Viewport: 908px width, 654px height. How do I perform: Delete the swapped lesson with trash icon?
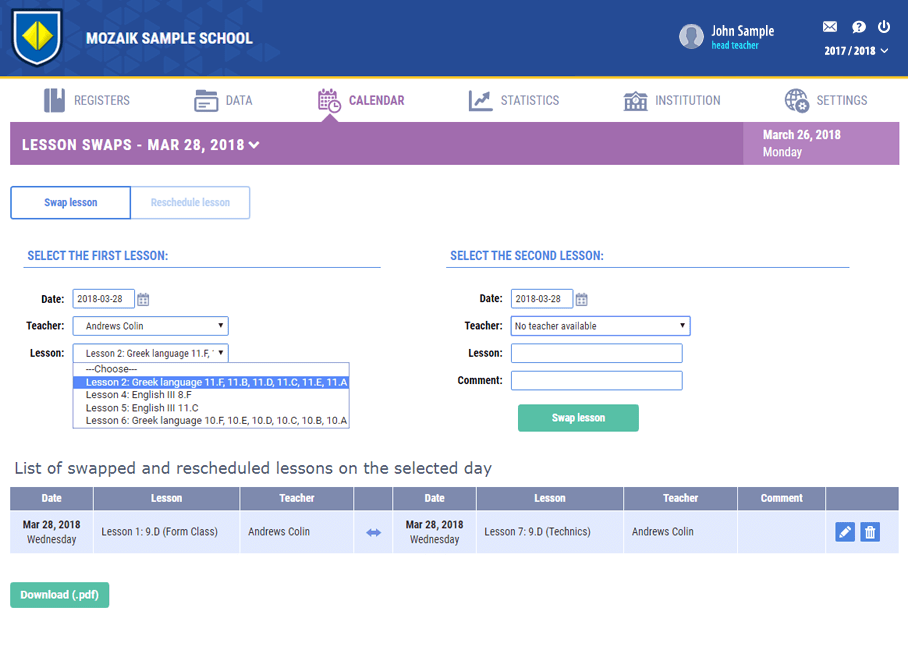click(x=870, y=532)
